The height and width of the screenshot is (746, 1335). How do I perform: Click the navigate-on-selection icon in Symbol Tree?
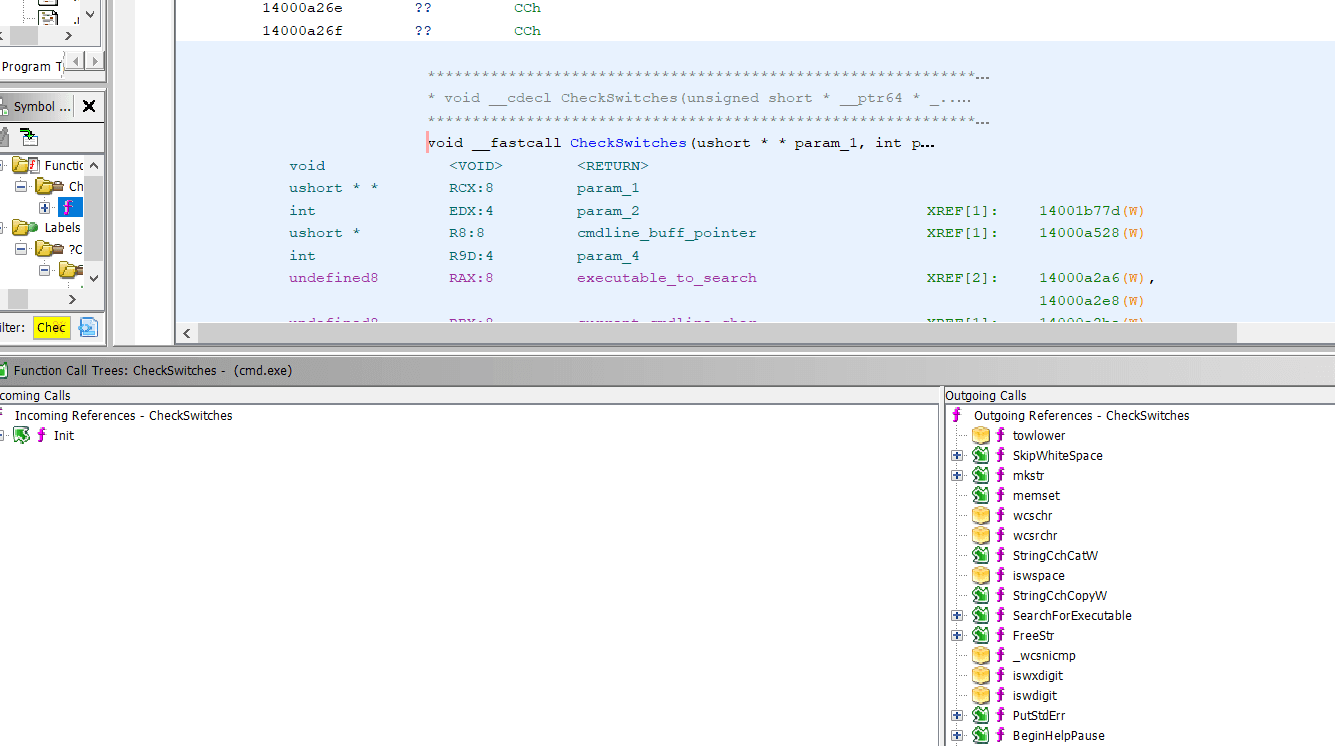pos(29,137)
